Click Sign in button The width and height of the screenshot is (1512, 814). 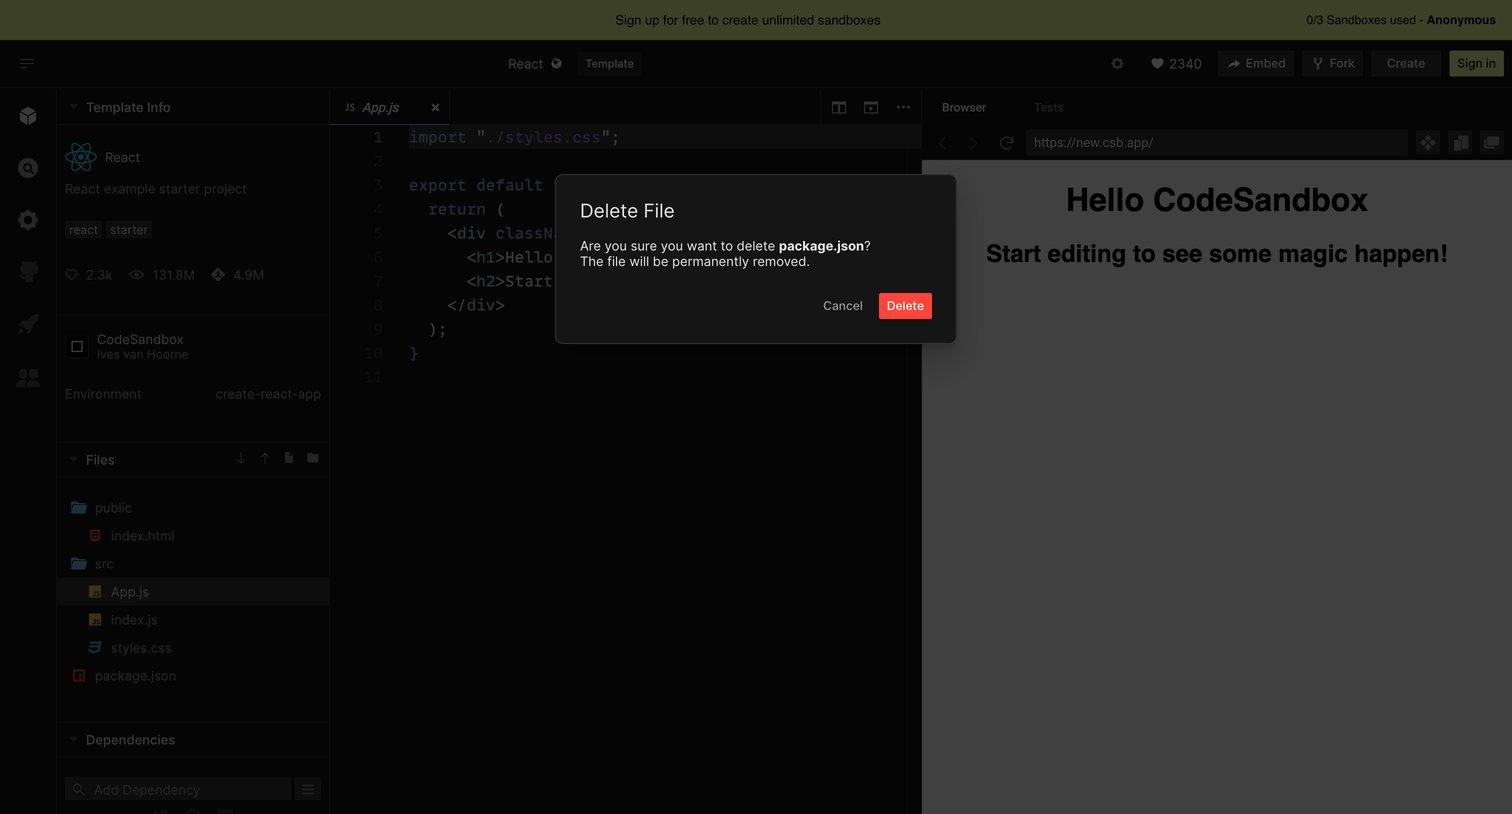[x=1476, y=64]
